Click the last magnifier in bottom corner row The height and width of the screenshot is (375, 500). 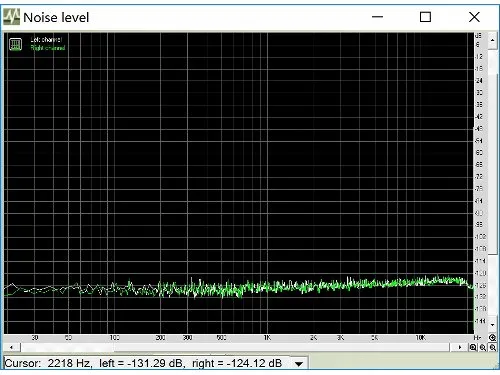pos(493,348)
